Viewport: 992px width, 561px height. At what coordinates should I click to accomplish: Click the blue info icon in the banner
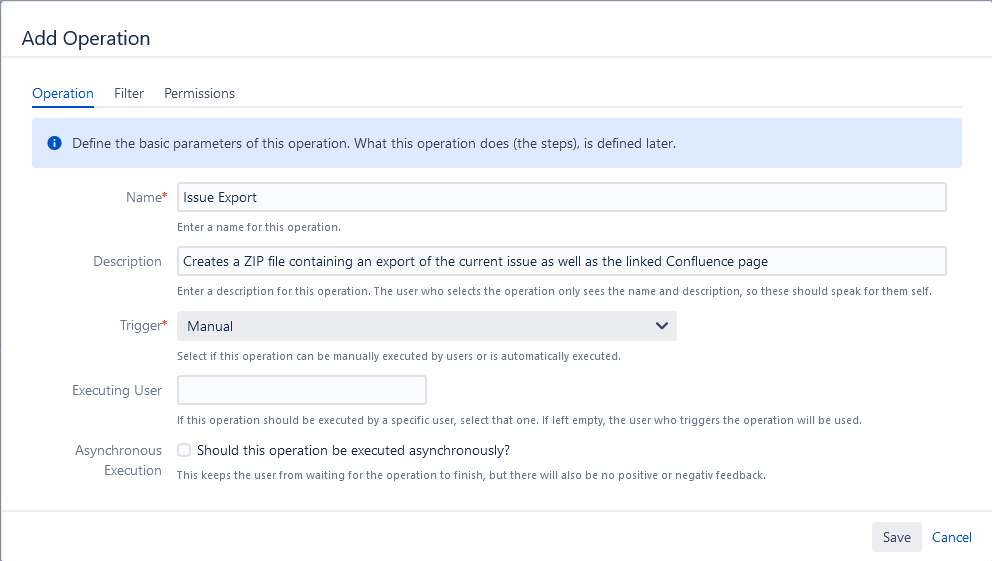55,143
